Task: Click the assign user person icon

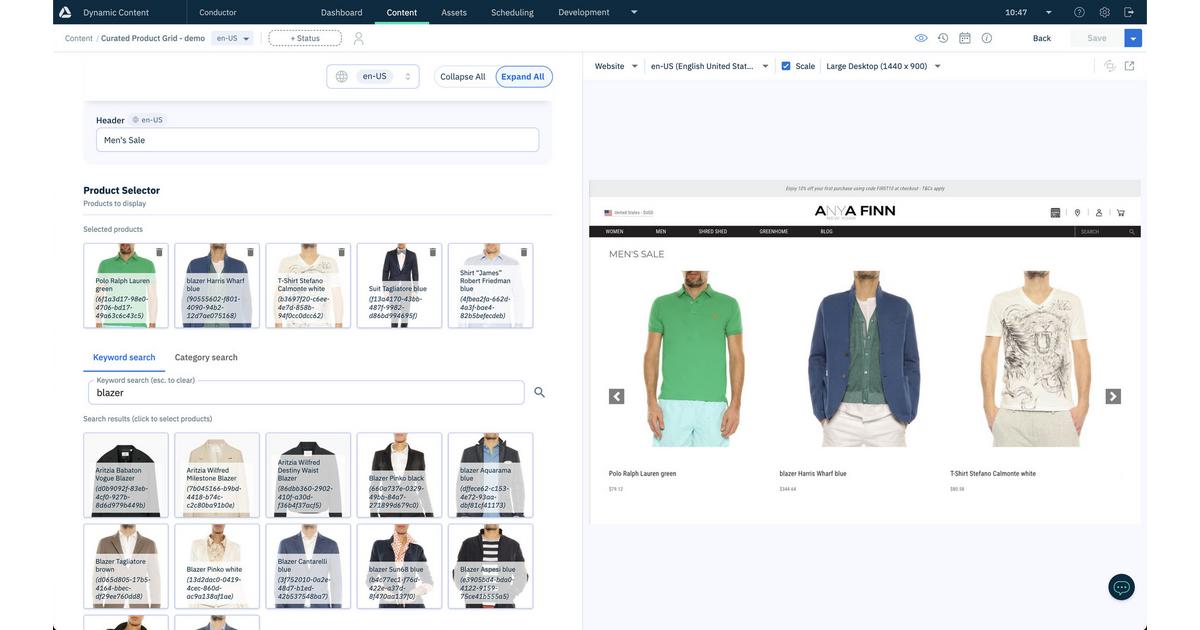Action: tap(359, 38)
